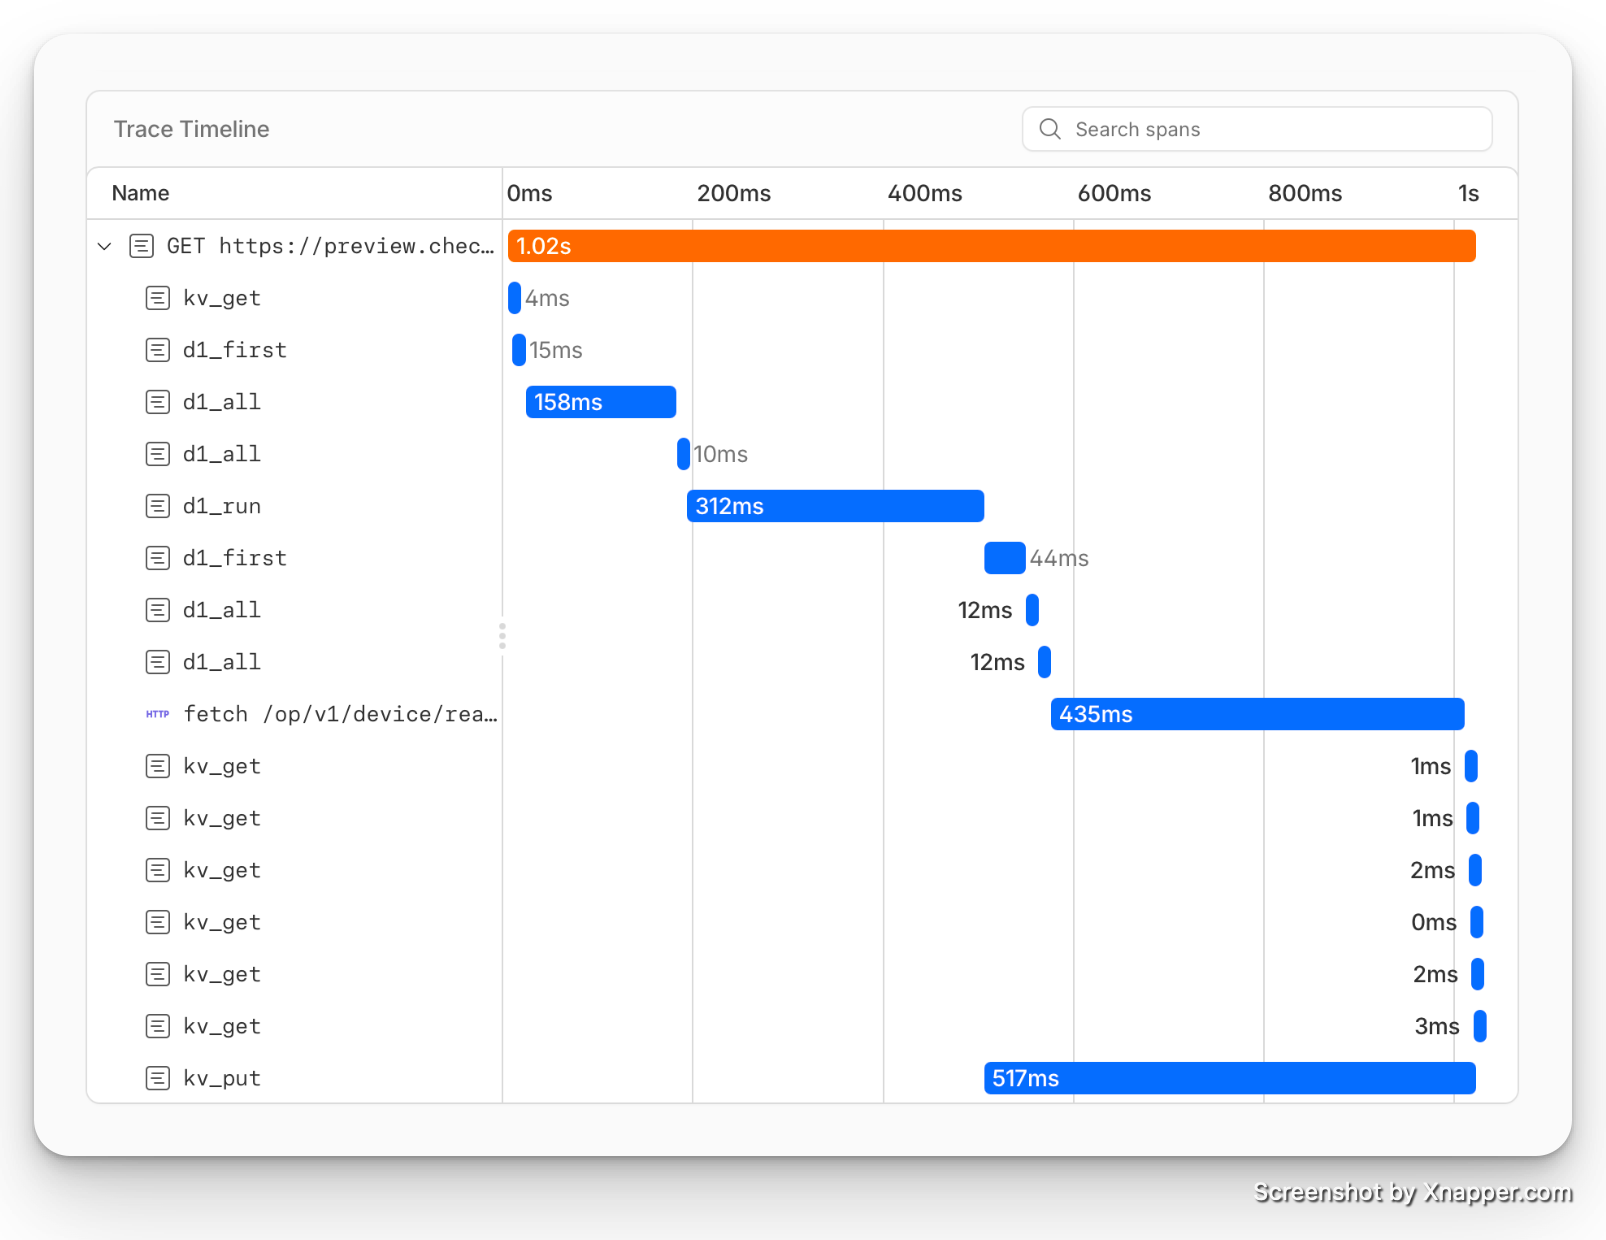The width and height of the screenshot is (1606, 1240).
Task: Click the 517ms kv_put span bar
Action: [1229, 1078]
